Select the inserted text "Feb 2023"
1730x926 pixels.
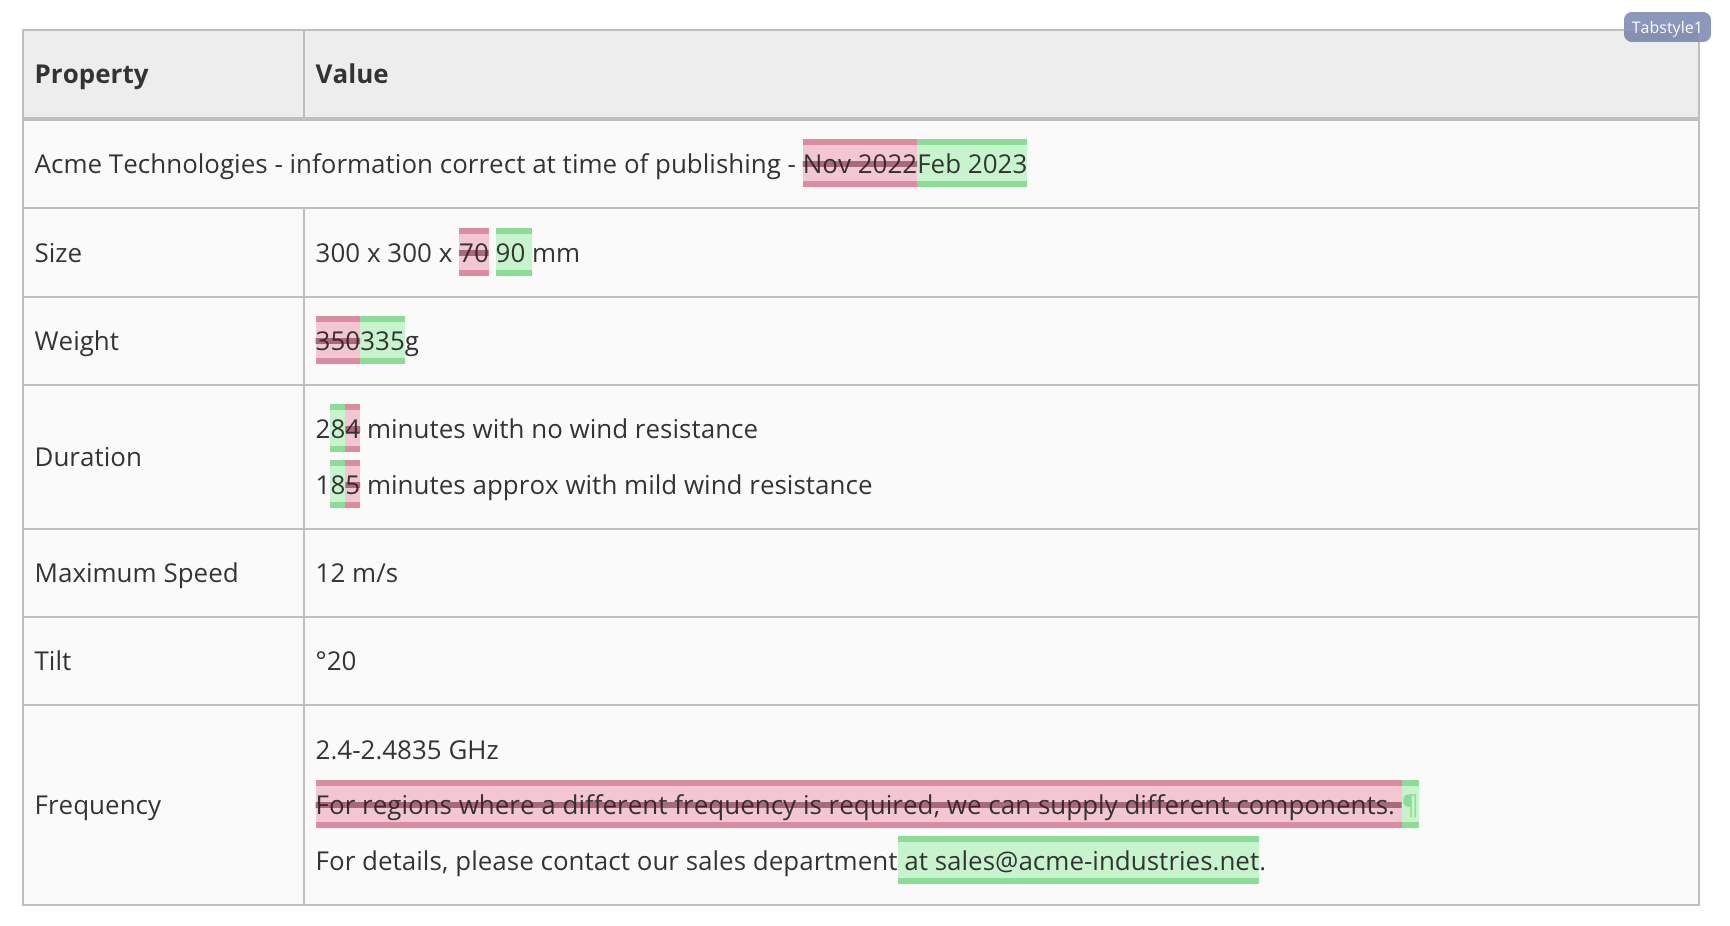tap(971, 163)
